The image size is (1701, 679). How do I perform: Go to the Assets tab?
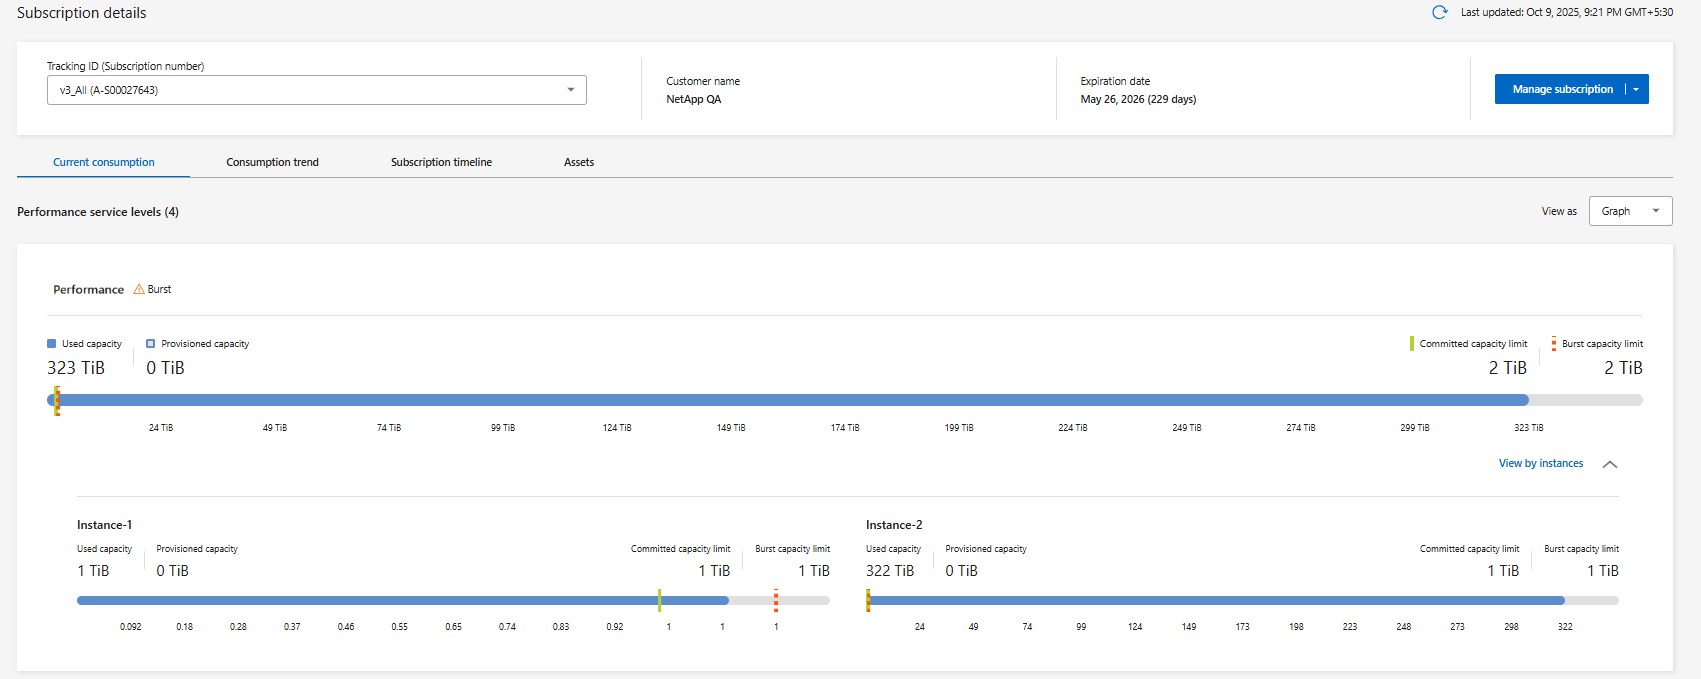579,162
